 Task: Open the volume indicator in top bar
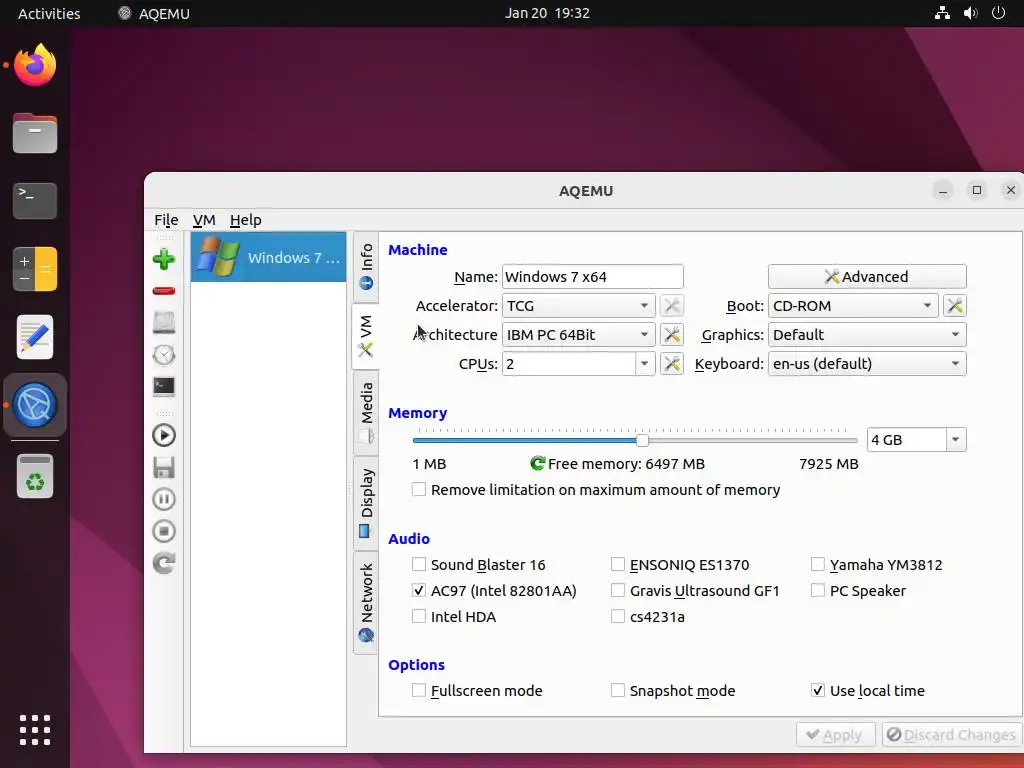[970, 13]
